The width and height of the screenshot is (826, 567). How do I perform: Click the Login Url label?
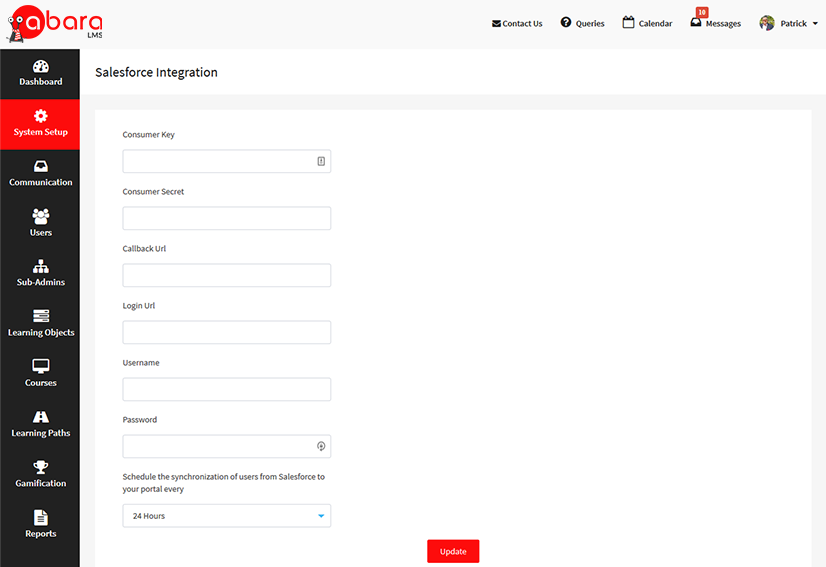(x=139, y=306)
